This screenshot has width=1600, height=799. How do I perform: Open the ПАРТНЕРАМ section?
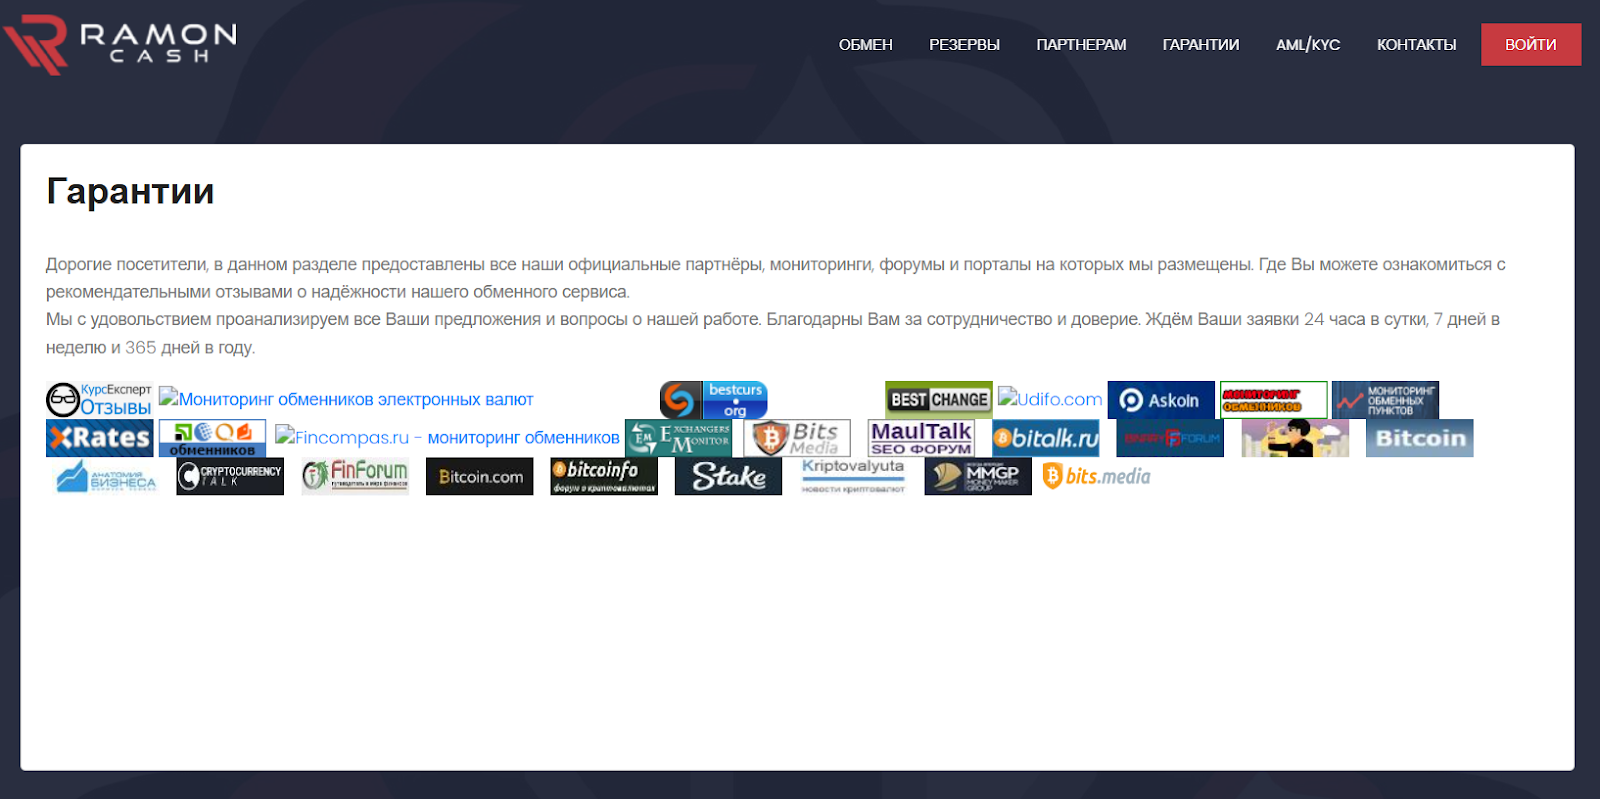[x=1081, y=45]
